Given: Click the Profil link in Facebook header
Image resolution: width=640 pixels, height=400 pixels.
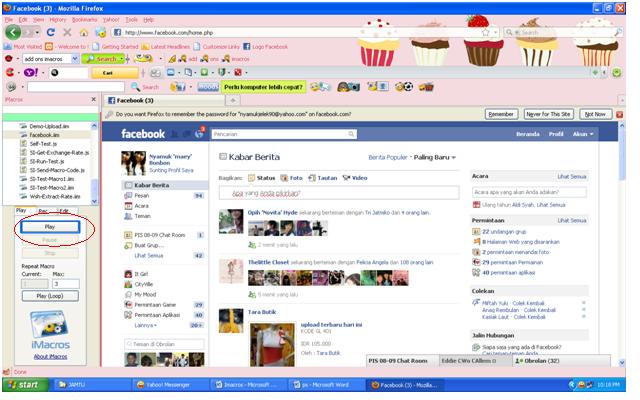Looking at the screenshot, I should [x=556, y=134].
